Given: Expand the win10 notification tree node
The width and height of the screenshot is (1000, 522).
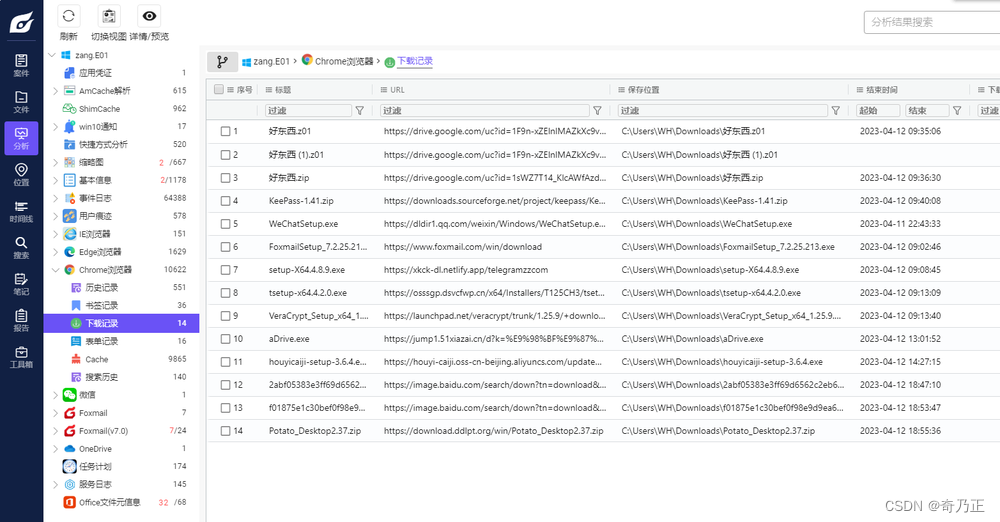Looking at the screenshot, I should point(55,126).
